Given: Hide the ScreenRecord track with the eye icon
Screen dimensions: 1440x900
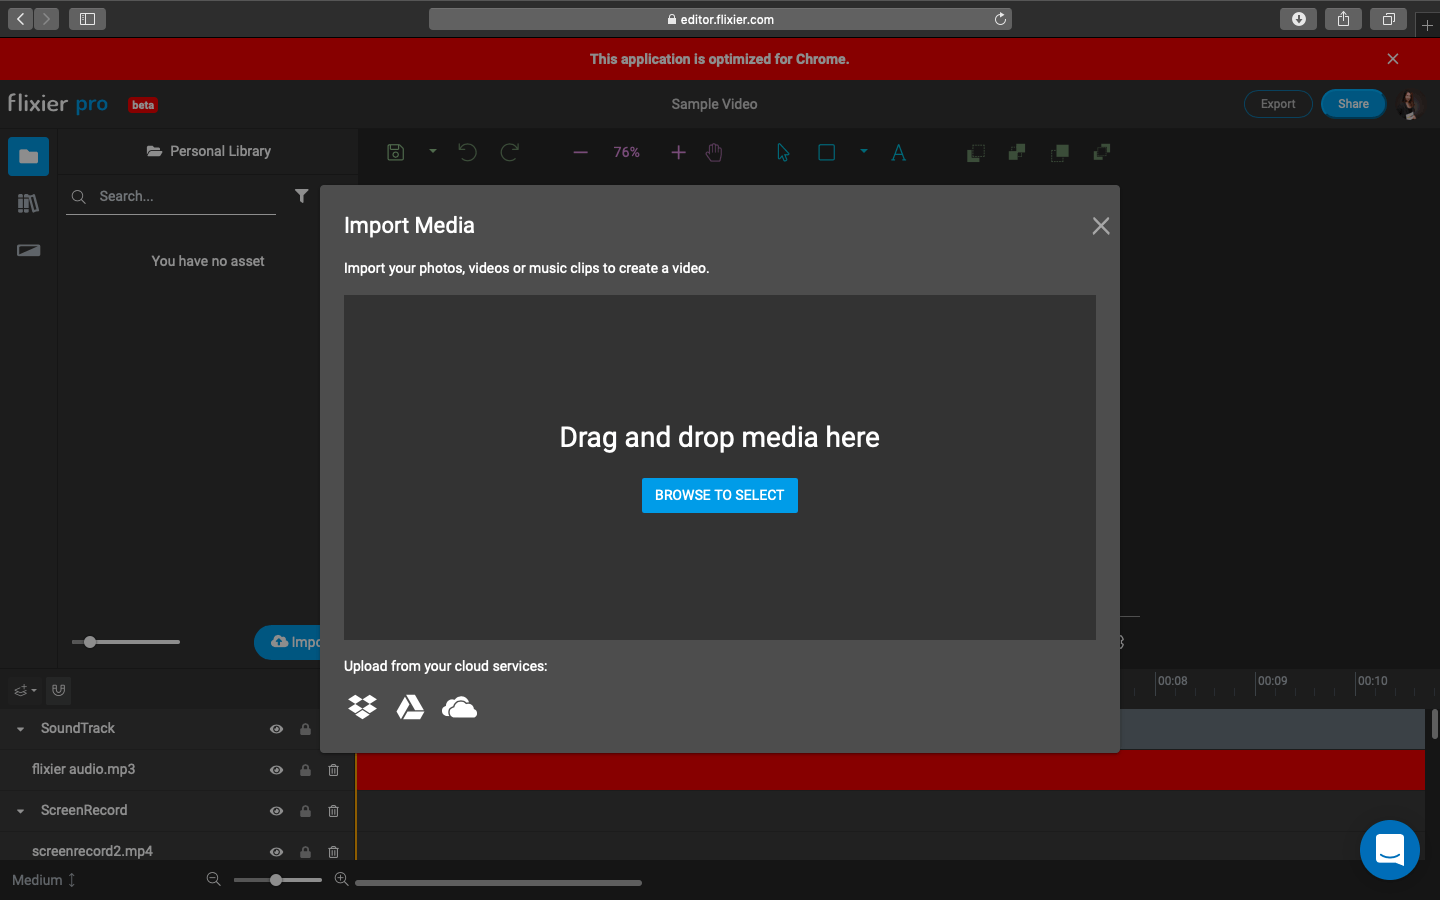Looking at the screenshot, I should (x=276, y=811).
